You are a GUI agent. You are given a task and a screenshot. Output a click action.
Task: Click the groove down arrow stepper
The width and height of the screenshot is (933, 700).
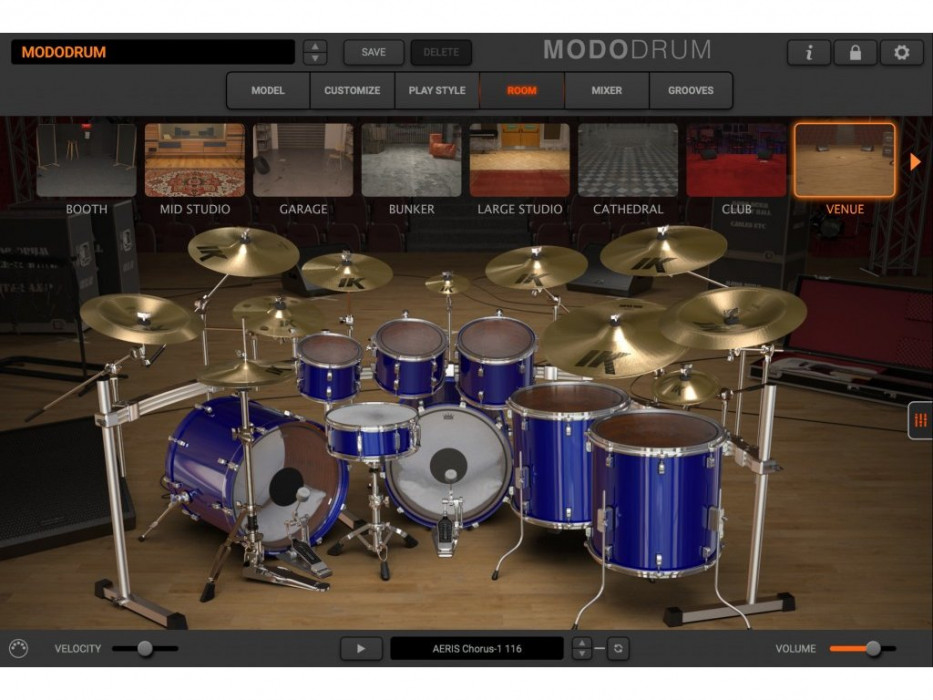tap(581, 653)
